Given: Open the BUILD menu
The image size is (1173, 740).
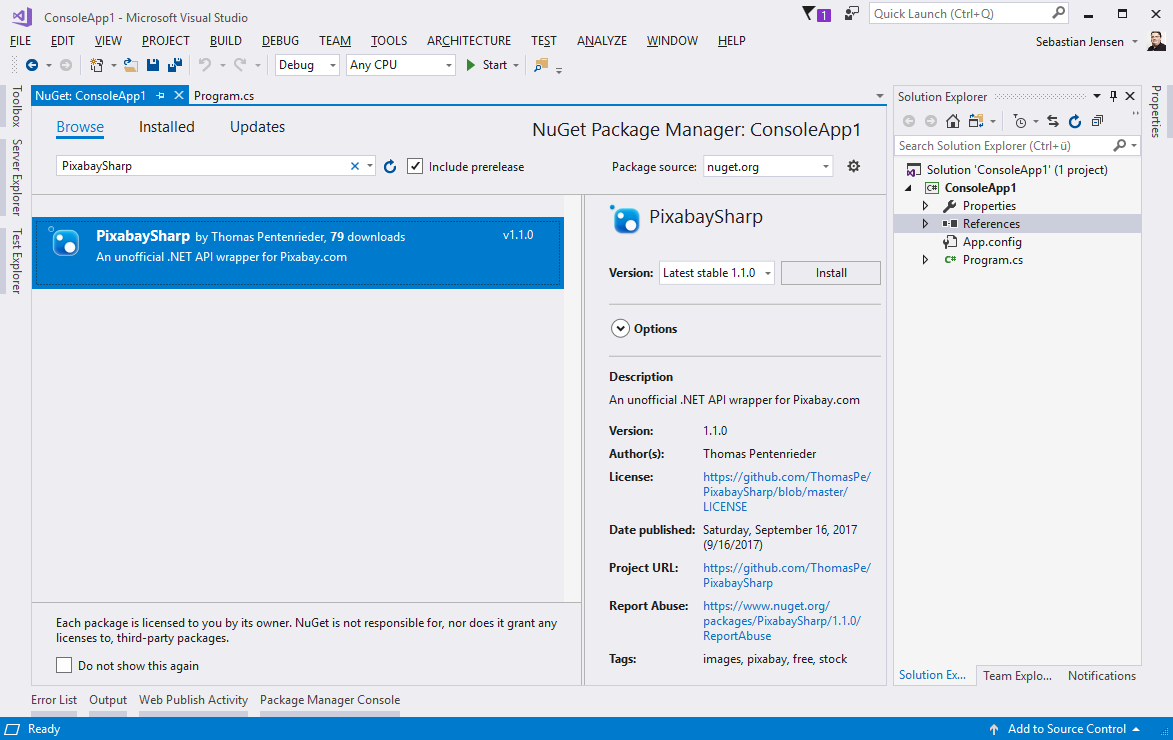Looking at the screenshot, I should (x=225, y=41).
